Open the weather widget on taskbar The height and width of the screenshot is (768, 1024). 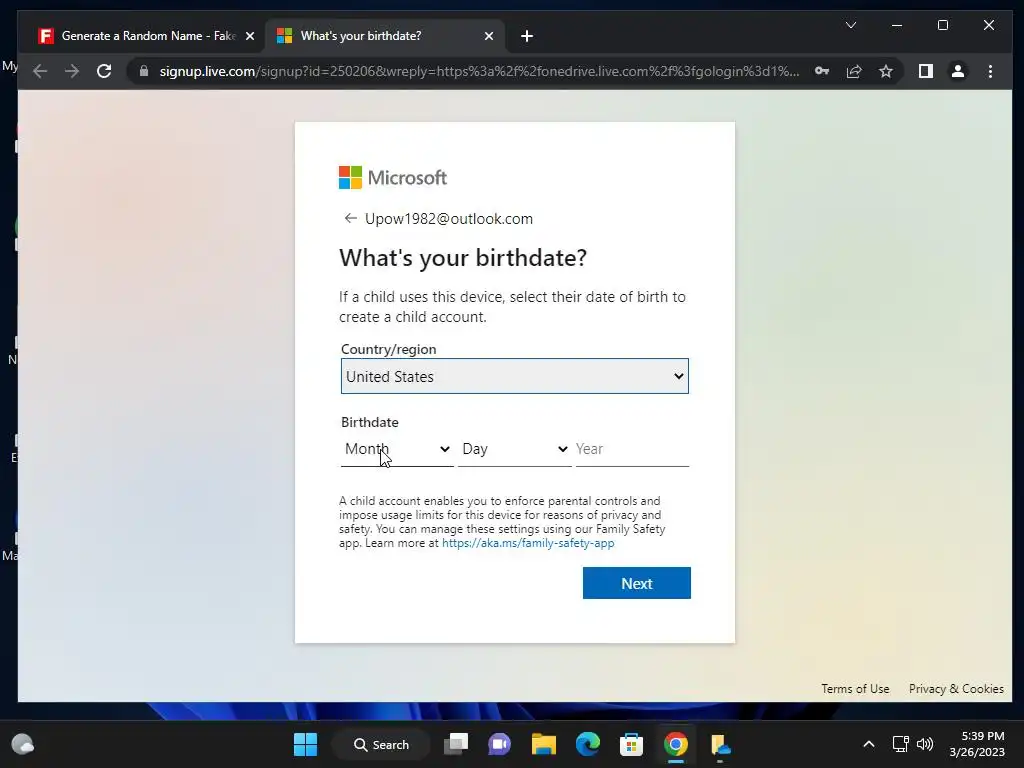pyautogui.click(x=23, y=744)
